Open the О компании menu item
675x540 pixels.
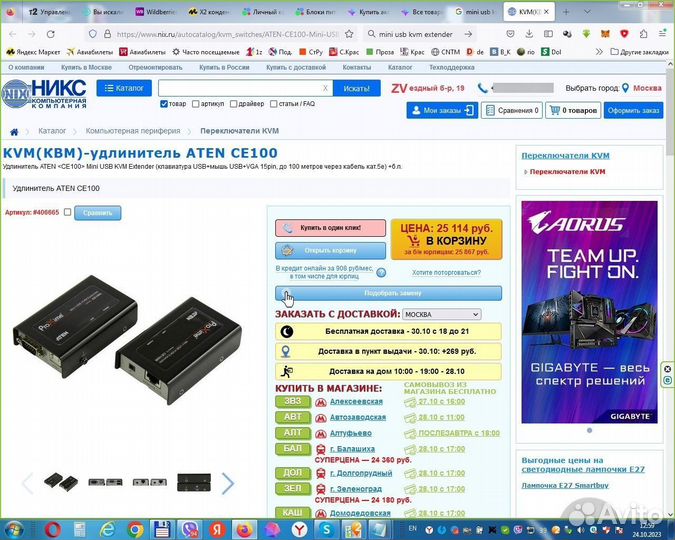pyautogui.click(x=26, y=68)
